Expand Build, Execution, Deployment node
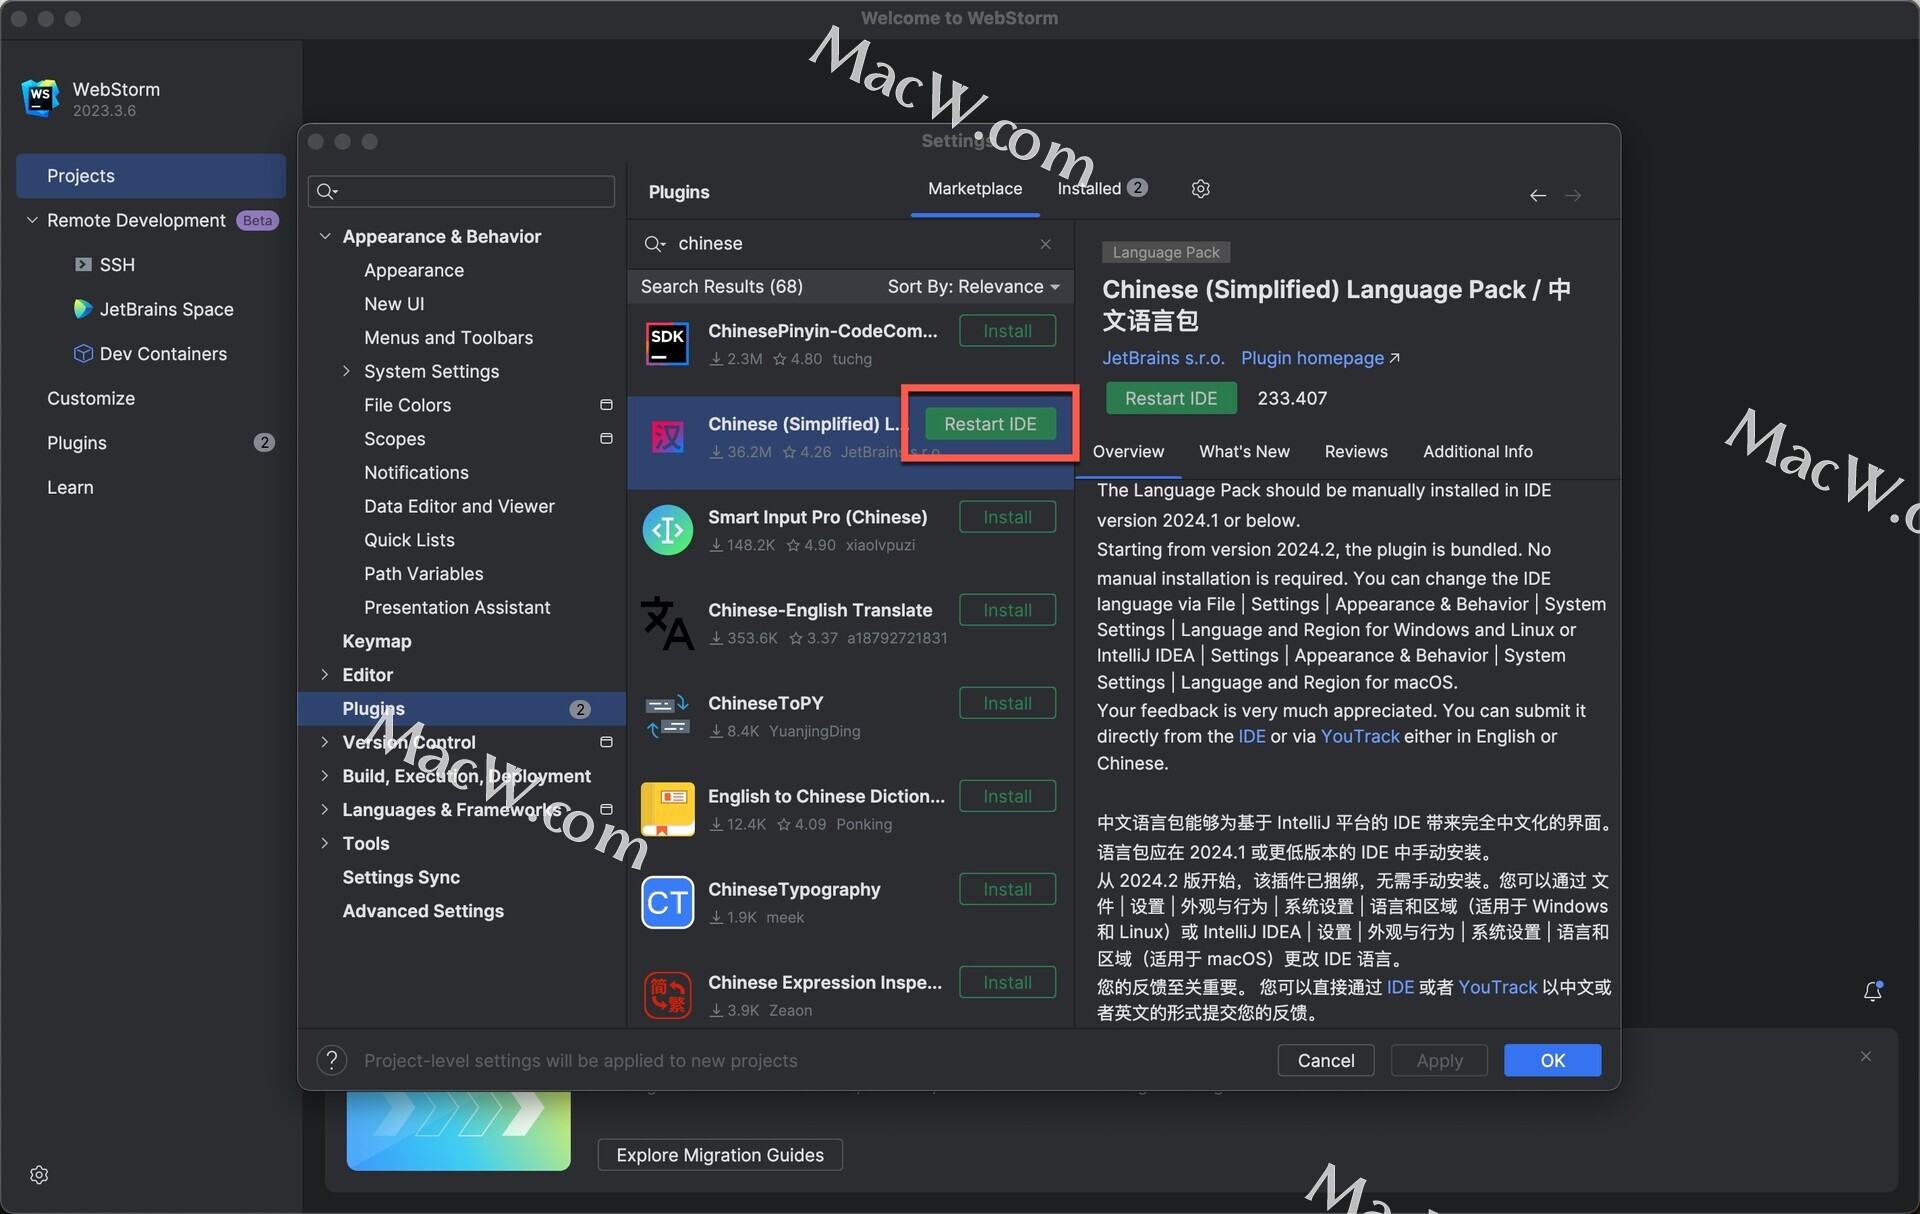This screenshot has height=1214, width=1920. (325, 776)
